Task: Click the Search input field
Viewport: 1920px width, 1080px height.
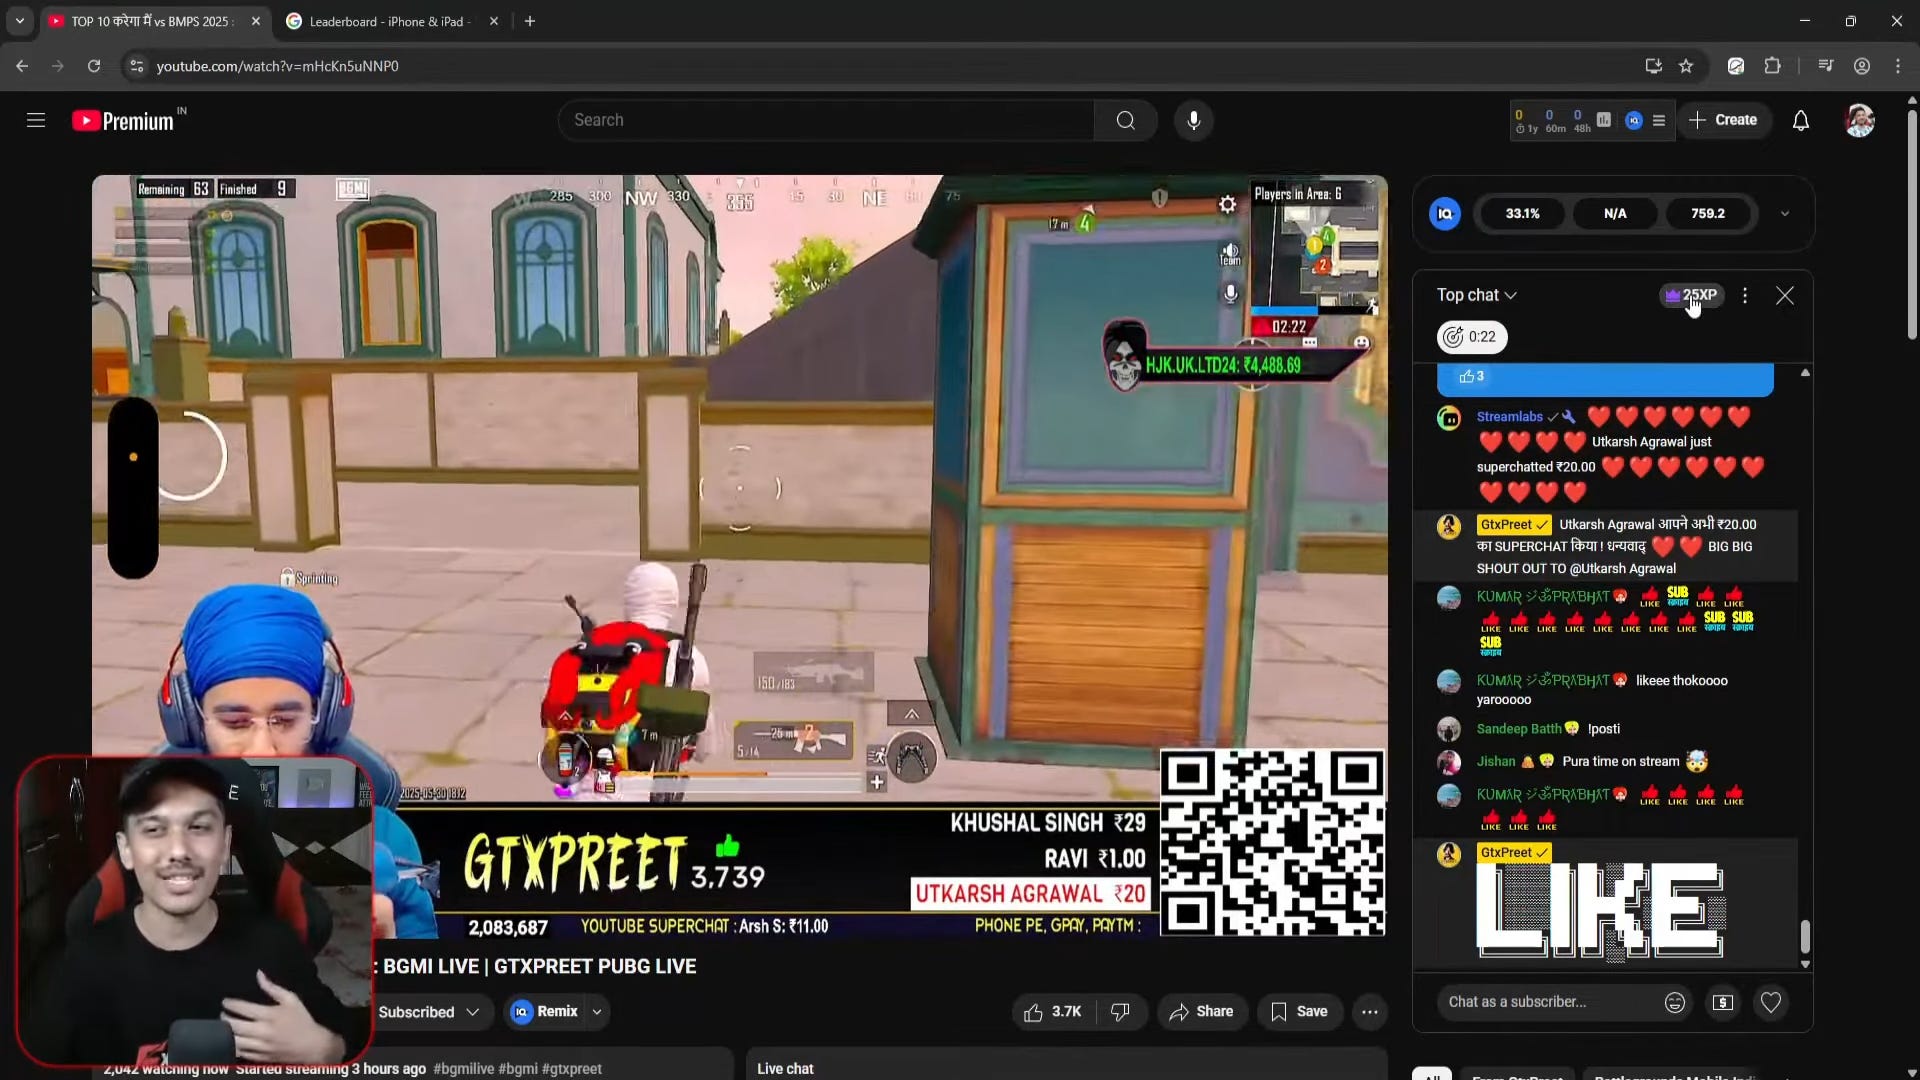Action: point(826,120)
